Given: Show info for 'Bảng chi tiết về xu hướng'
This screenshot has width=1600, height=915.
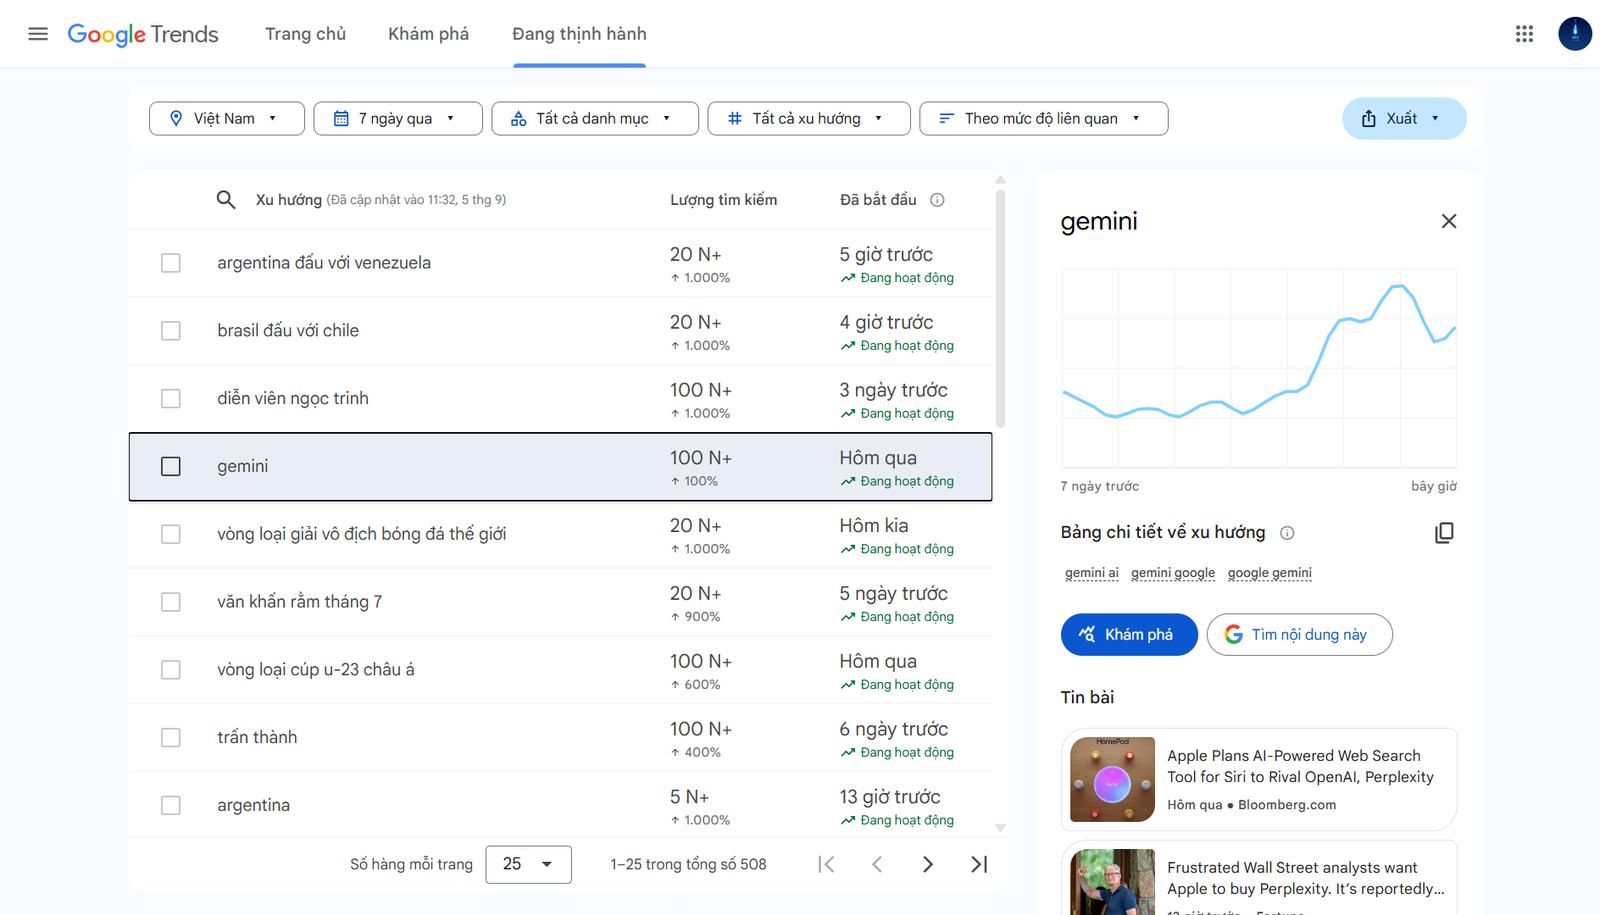Looking at the screenshot, I should click(x=1287, y=533).
